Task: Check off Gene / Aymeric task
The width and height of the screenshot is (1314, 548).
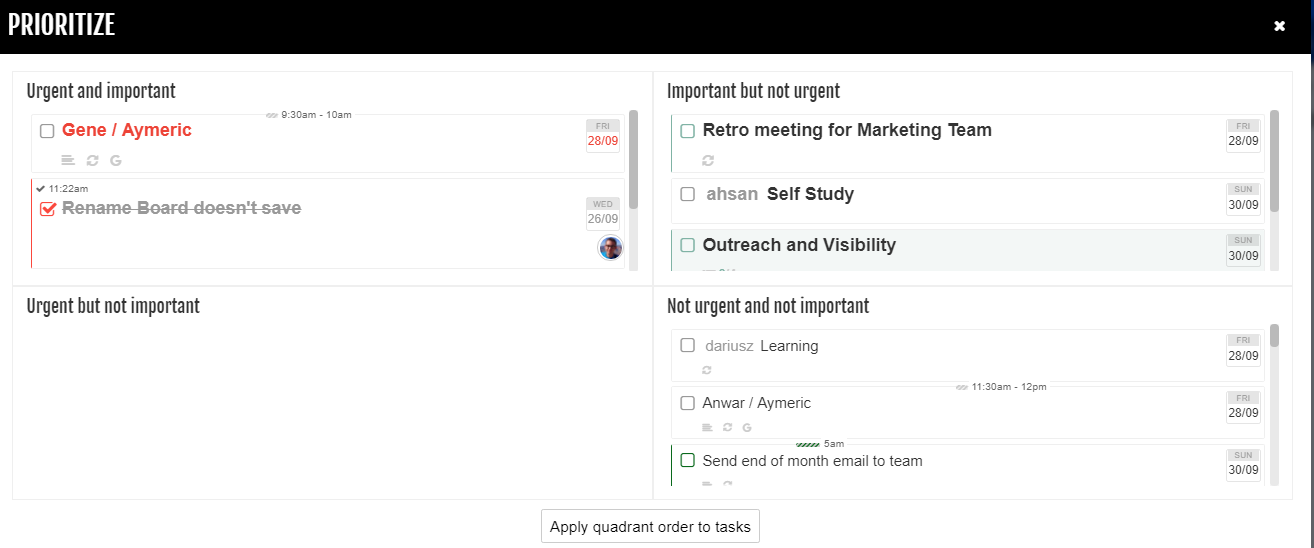Action: [x=47, y=131]
